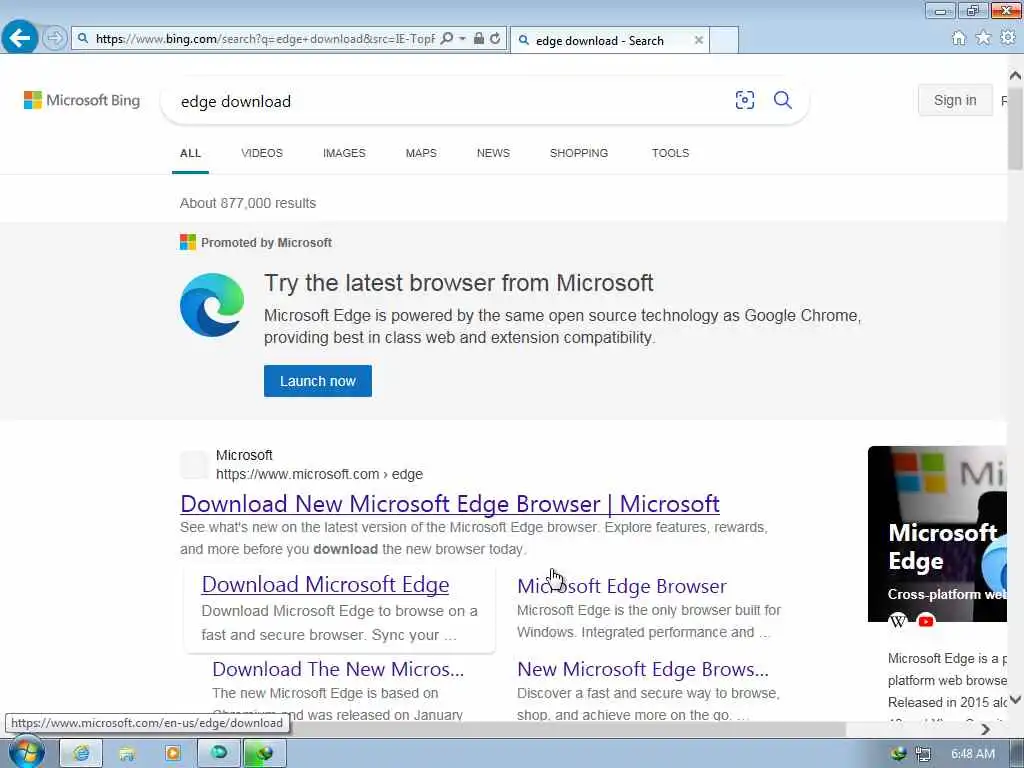Open Internet Explorer from the taskbar

(81, 754)
